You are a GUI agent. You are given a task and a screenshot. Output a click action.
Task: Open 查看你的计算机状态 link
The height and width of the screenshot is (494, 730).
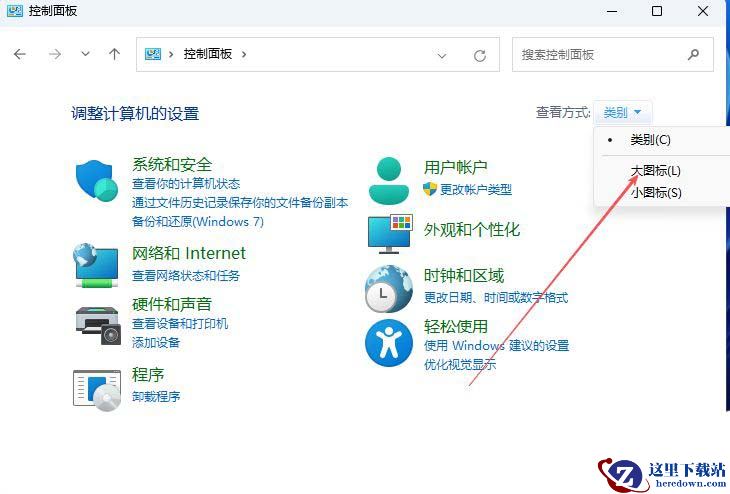point(186,184)
